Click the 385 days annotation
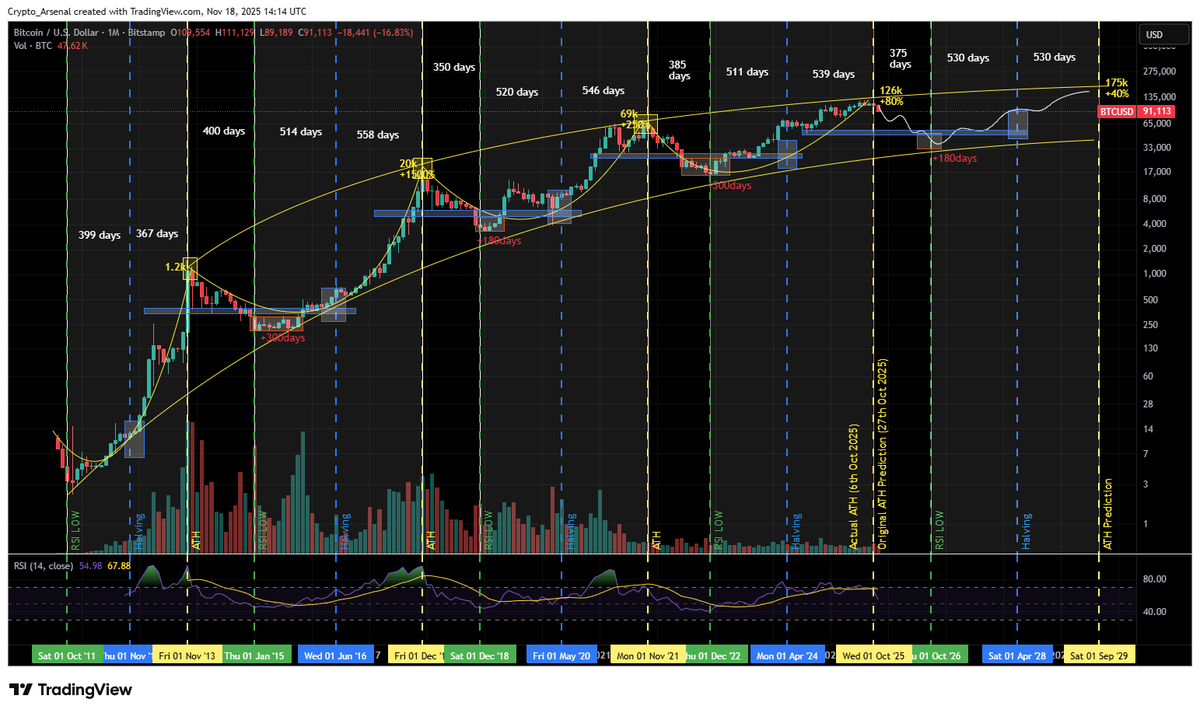The height and width of the screenshot is (713, 1200). coord(679,69)
